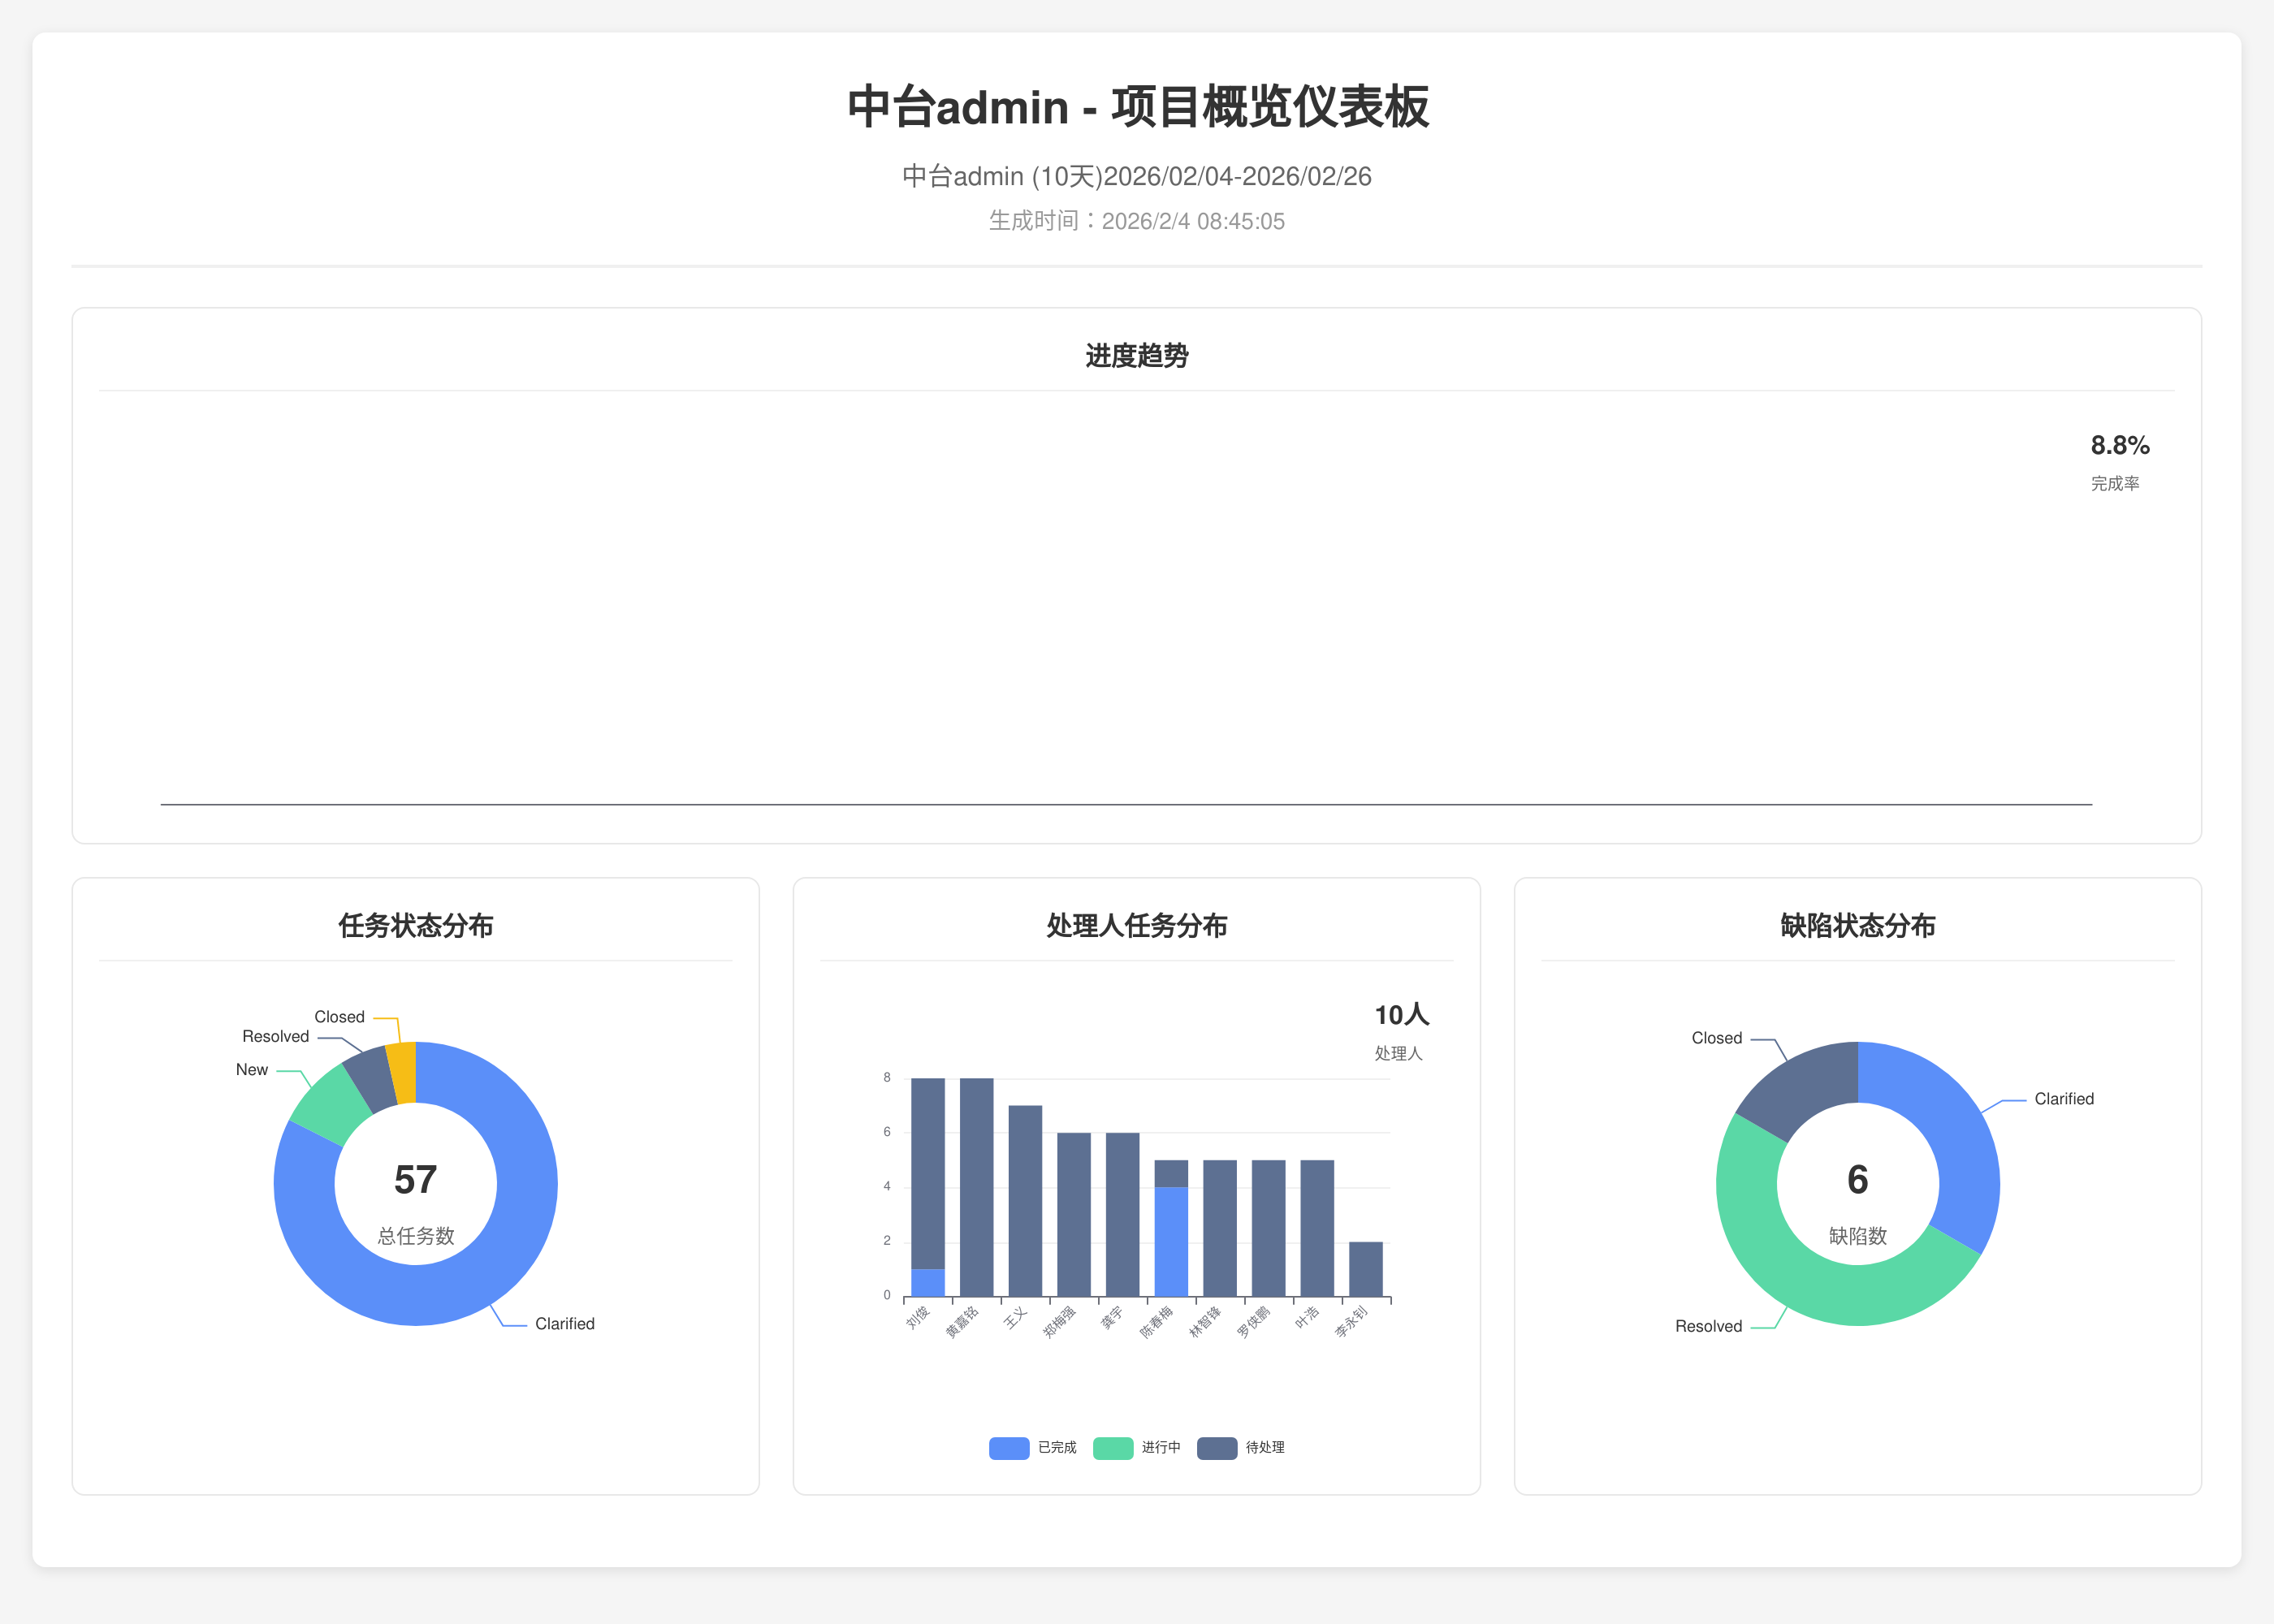This screenshot has height=1624, width=2274.
Task: Click the shortest bar for 李永钊
Action: (1365, 1269)
